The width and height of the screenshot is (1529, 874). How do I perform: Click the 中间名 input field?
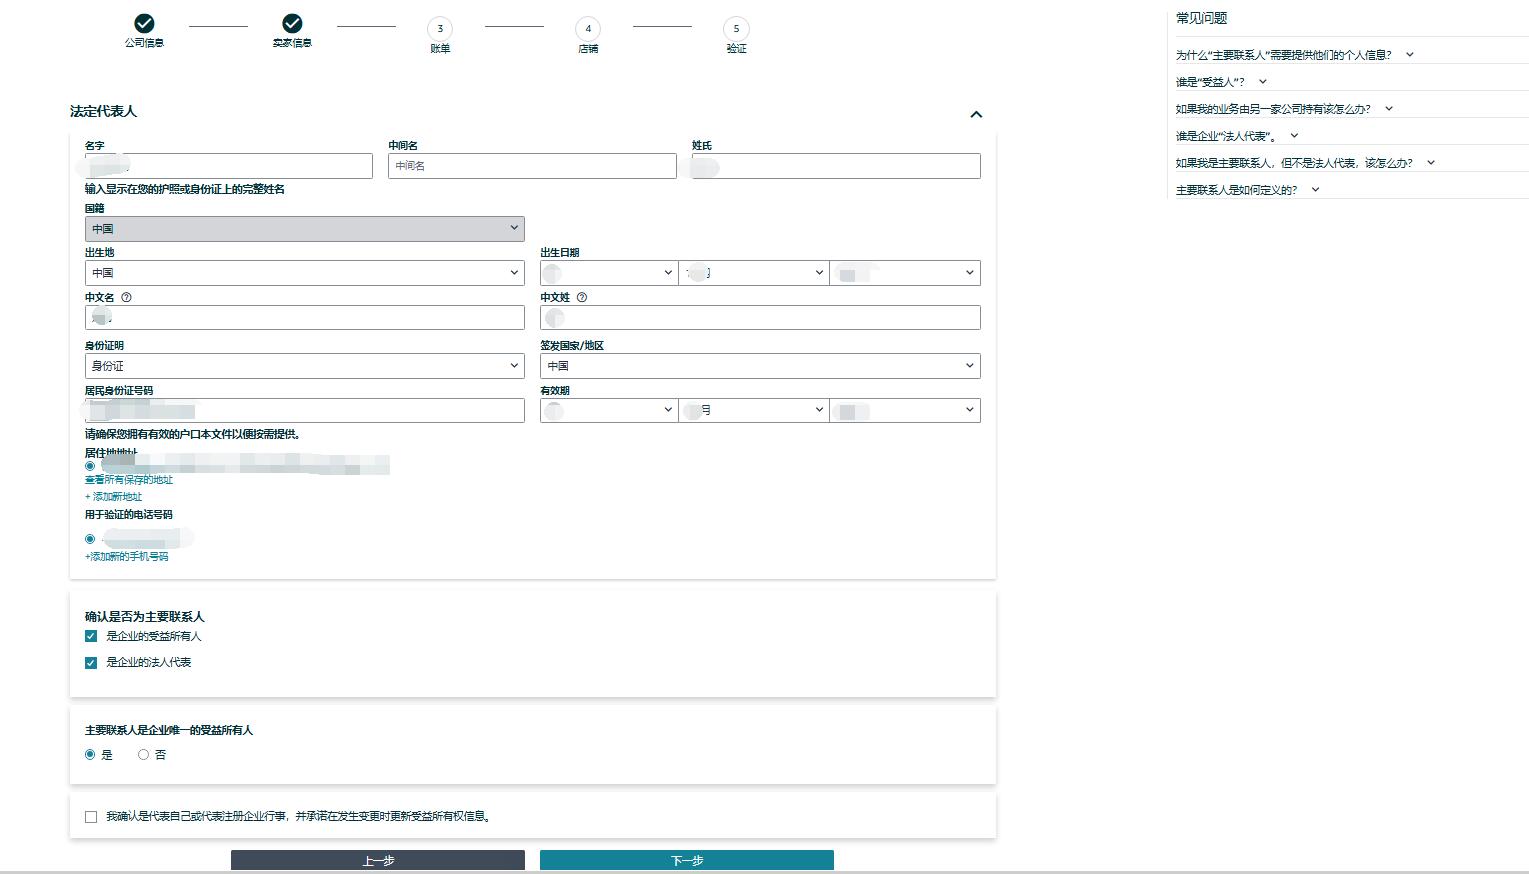532,166
